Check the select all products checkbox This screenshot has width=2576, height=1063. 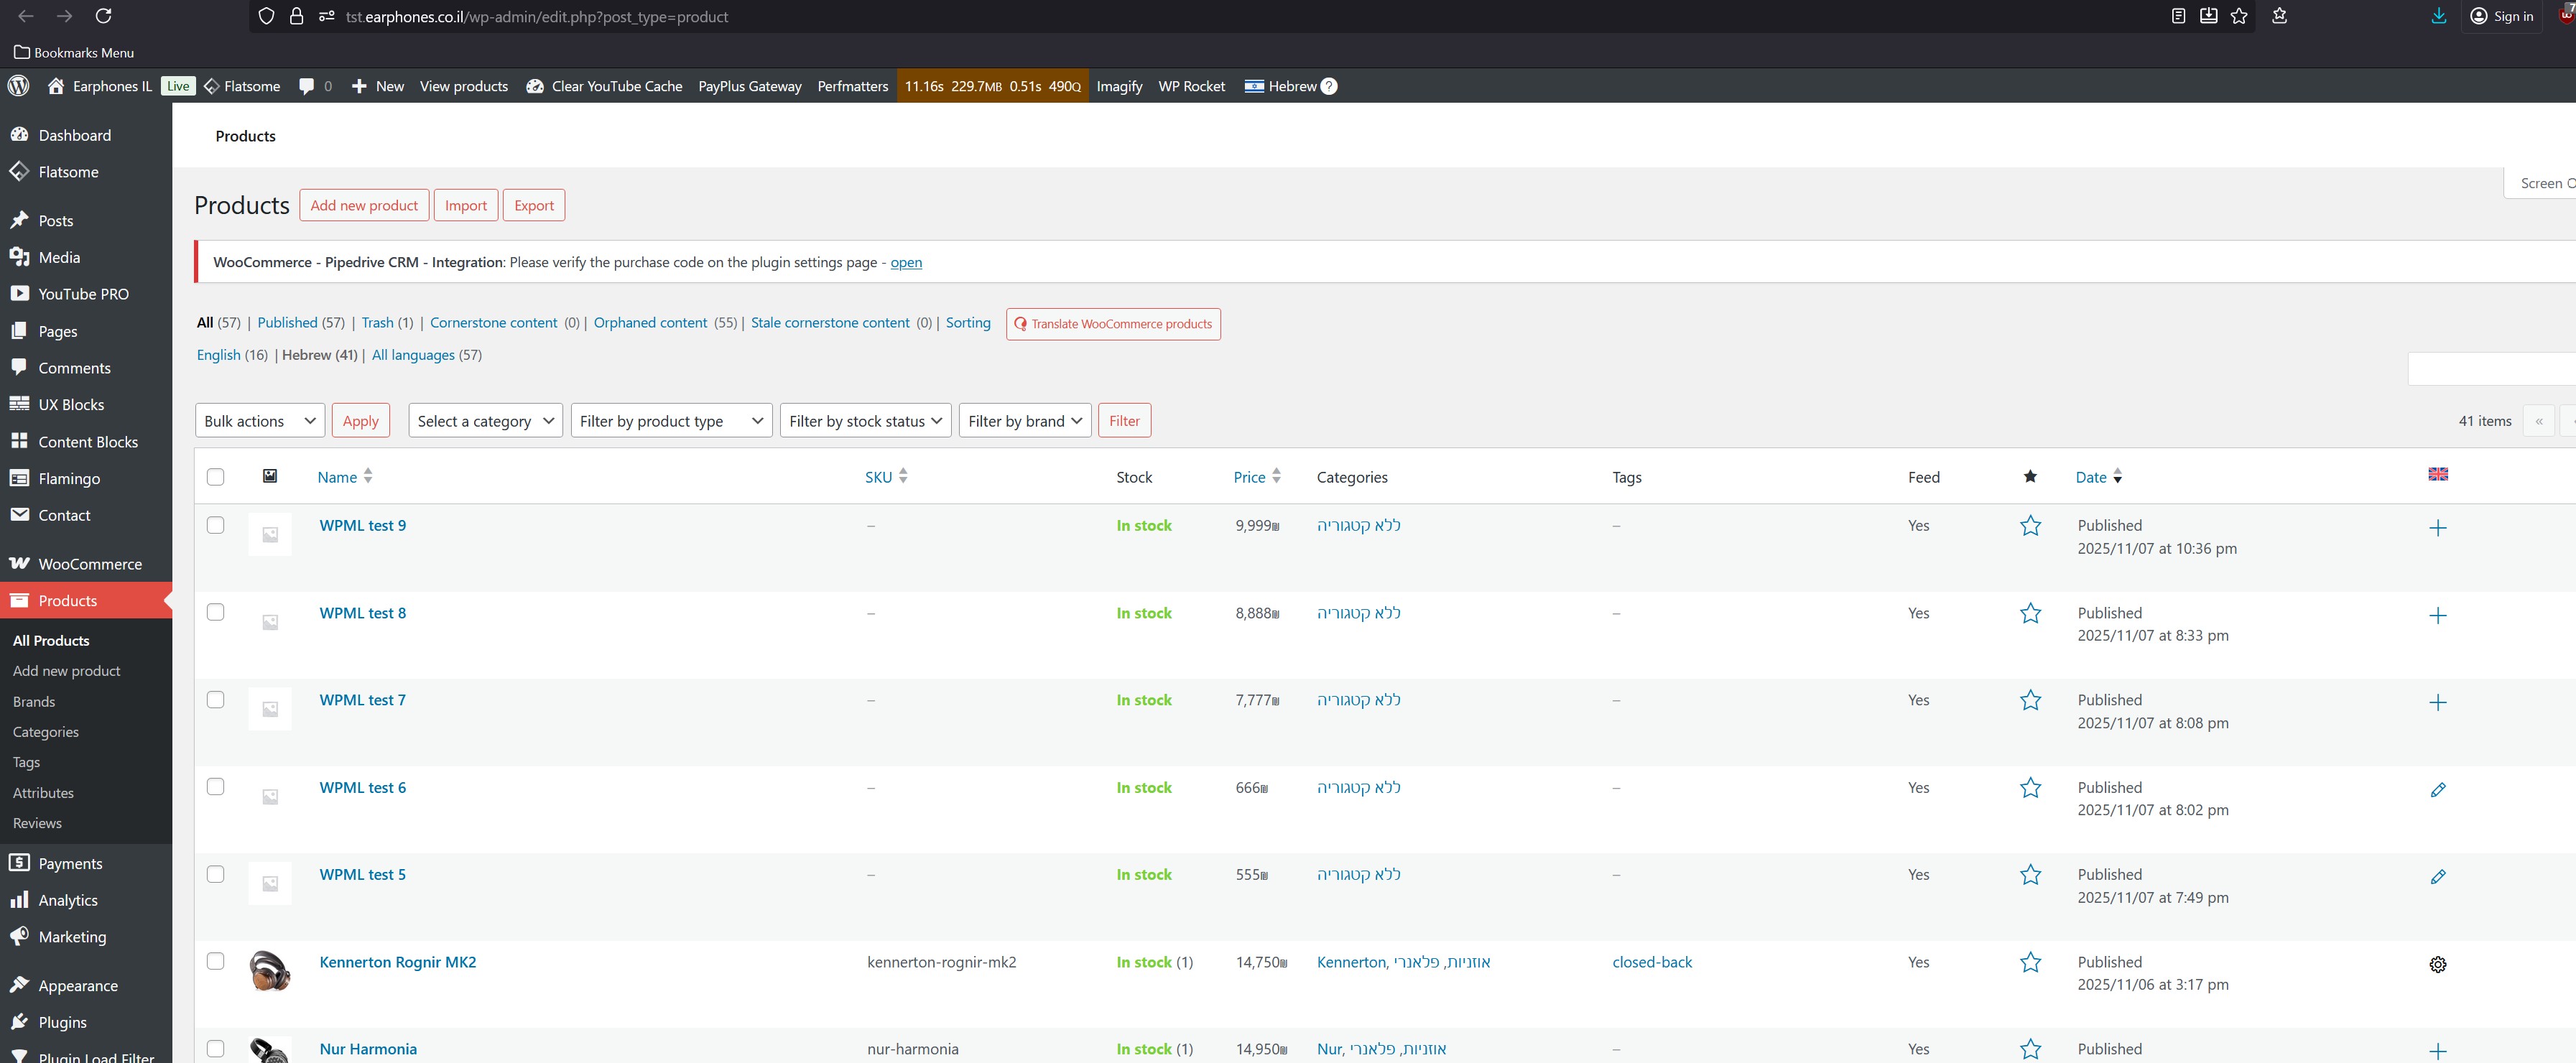pyautogui.click(x=215, y=477)
